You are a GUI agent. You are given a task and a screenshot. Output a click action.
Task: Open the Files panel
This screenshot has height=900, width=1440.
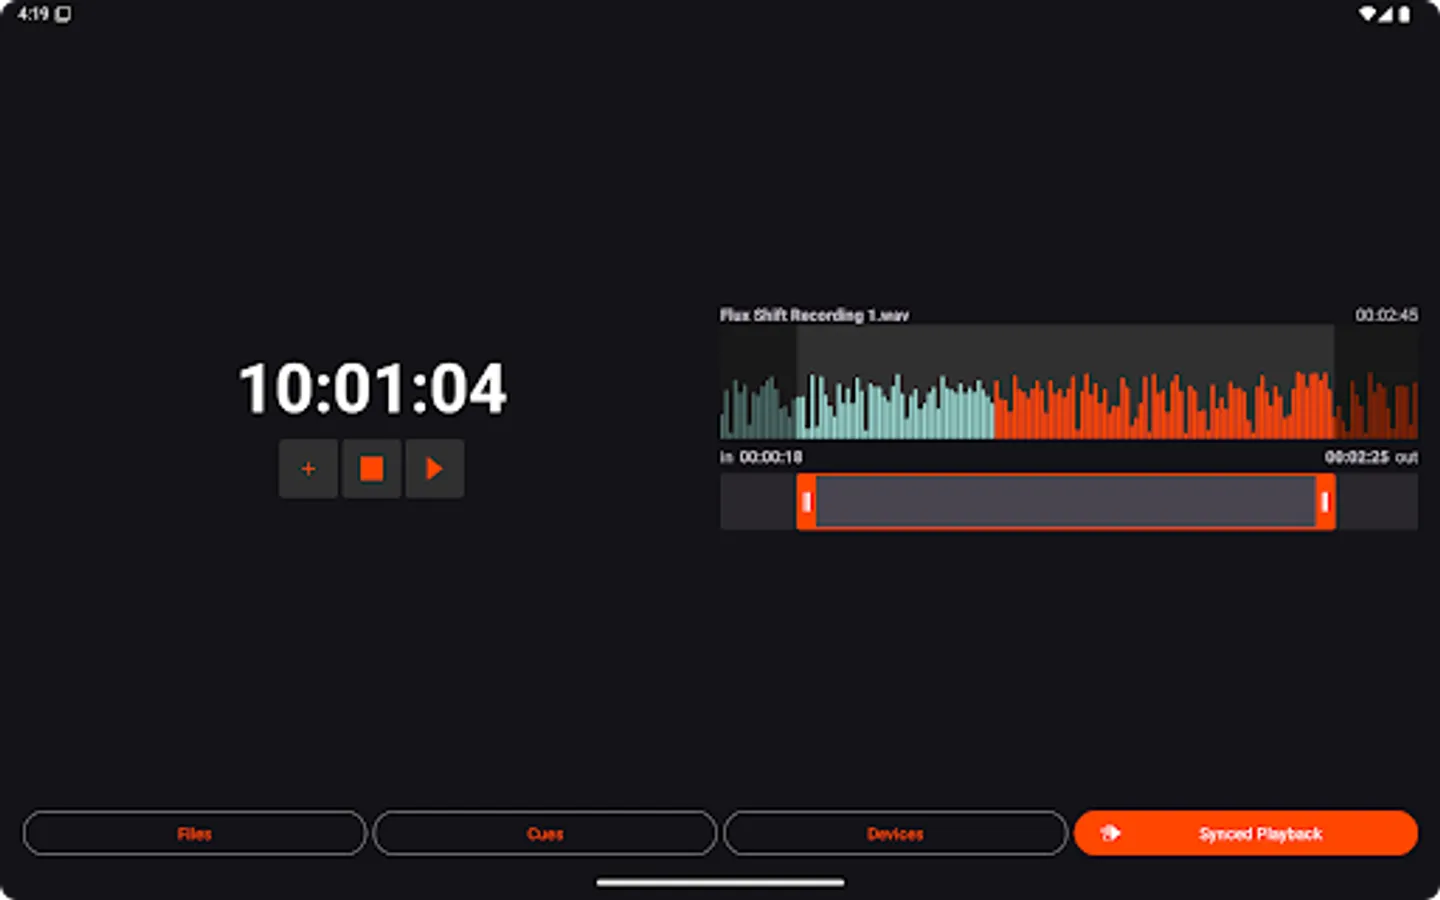tap(194, 833)
